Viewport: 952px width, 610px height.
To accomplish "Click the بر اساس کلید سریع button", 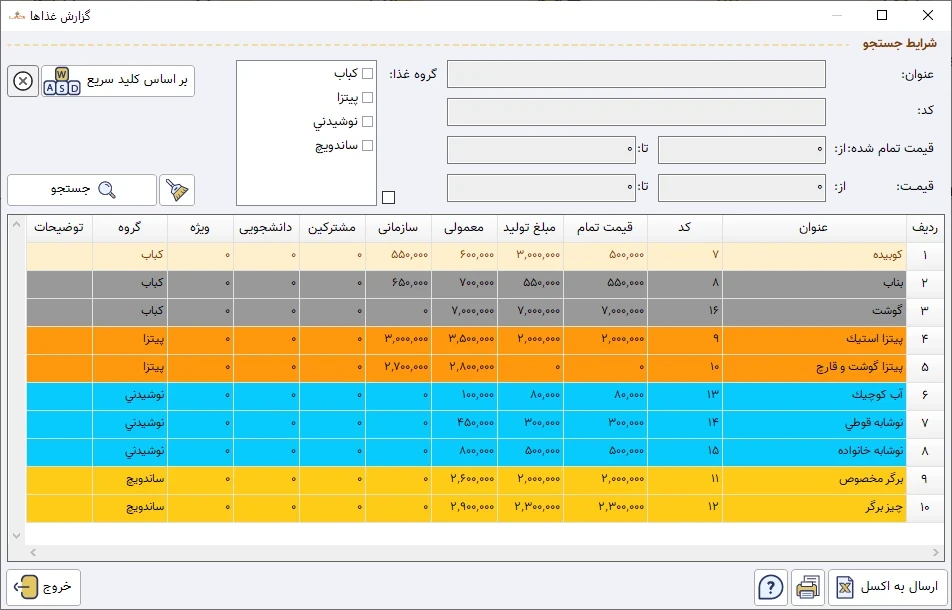I will [x=118, y=81].
